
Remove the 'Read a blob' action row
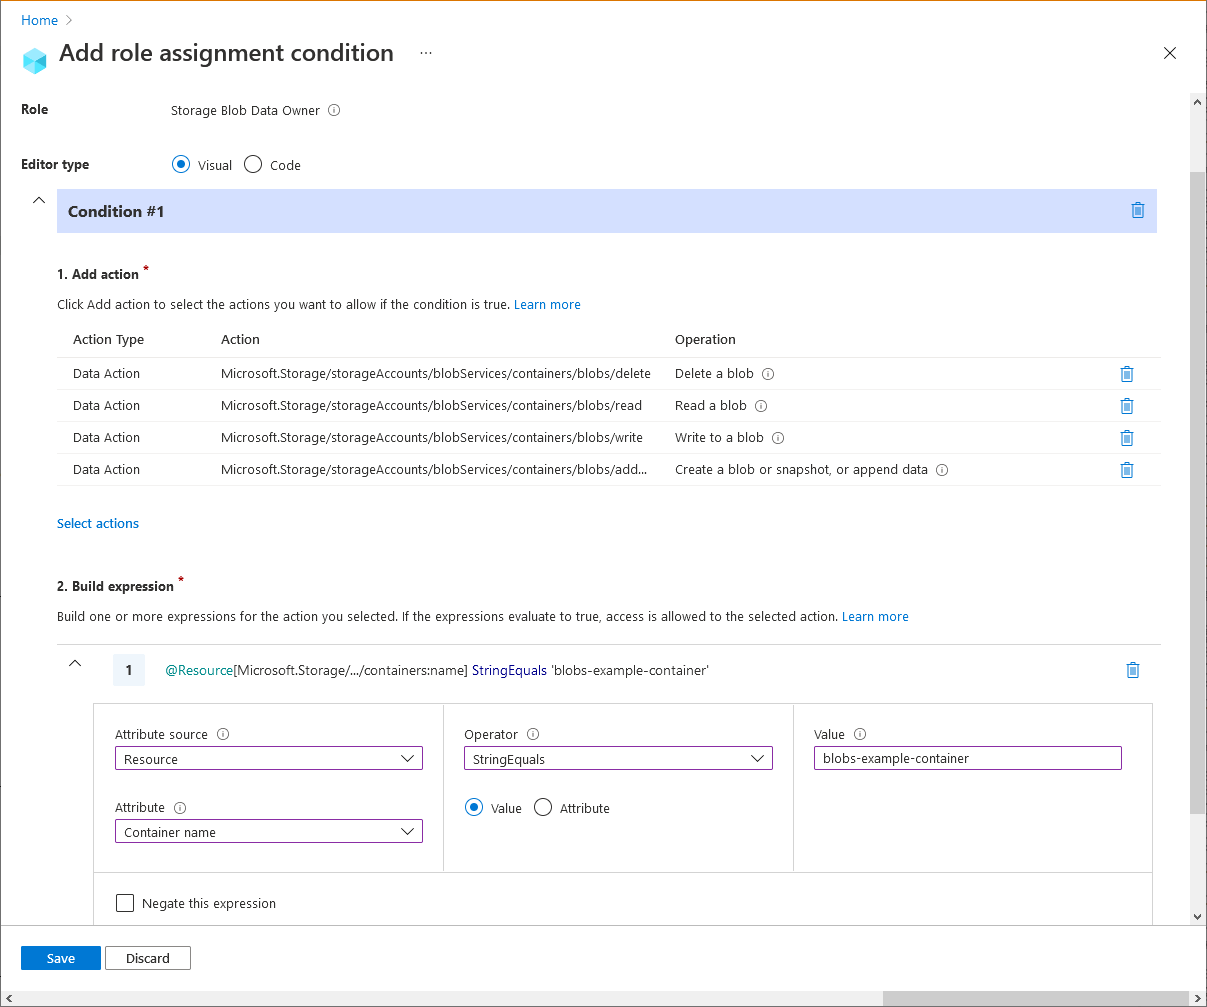point(1127,405)
